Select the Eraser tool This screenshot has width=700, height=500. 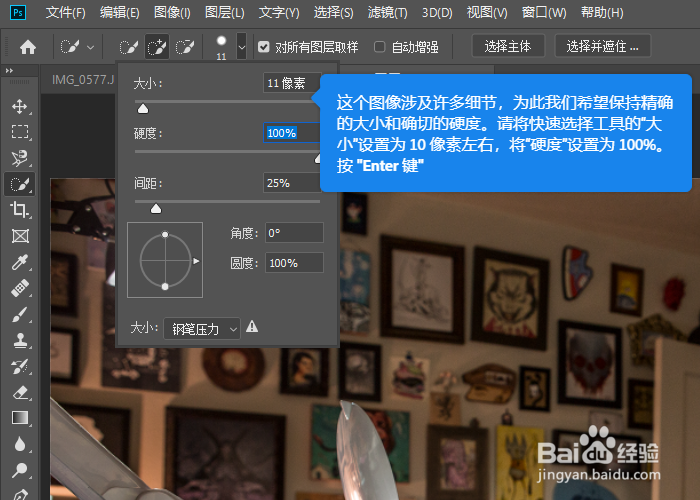coord(20,392)
